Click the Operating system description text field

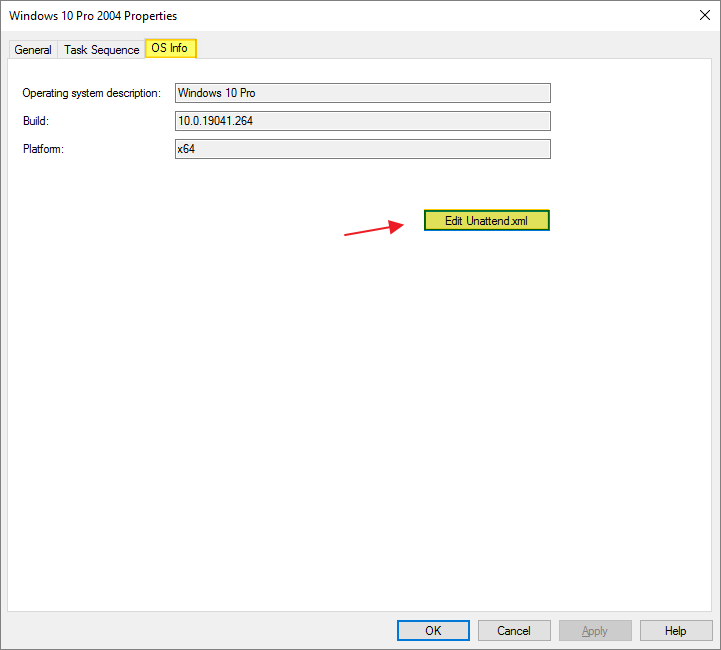[362, 93]
